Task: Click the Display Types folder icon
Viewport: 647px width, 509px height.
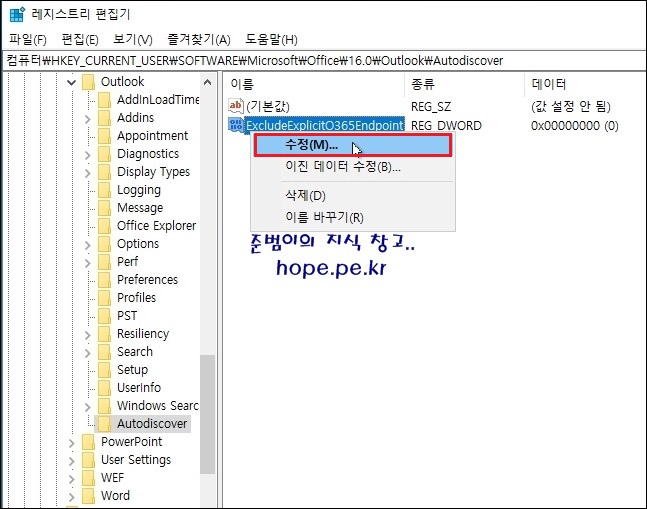Action: click(104, 172)
